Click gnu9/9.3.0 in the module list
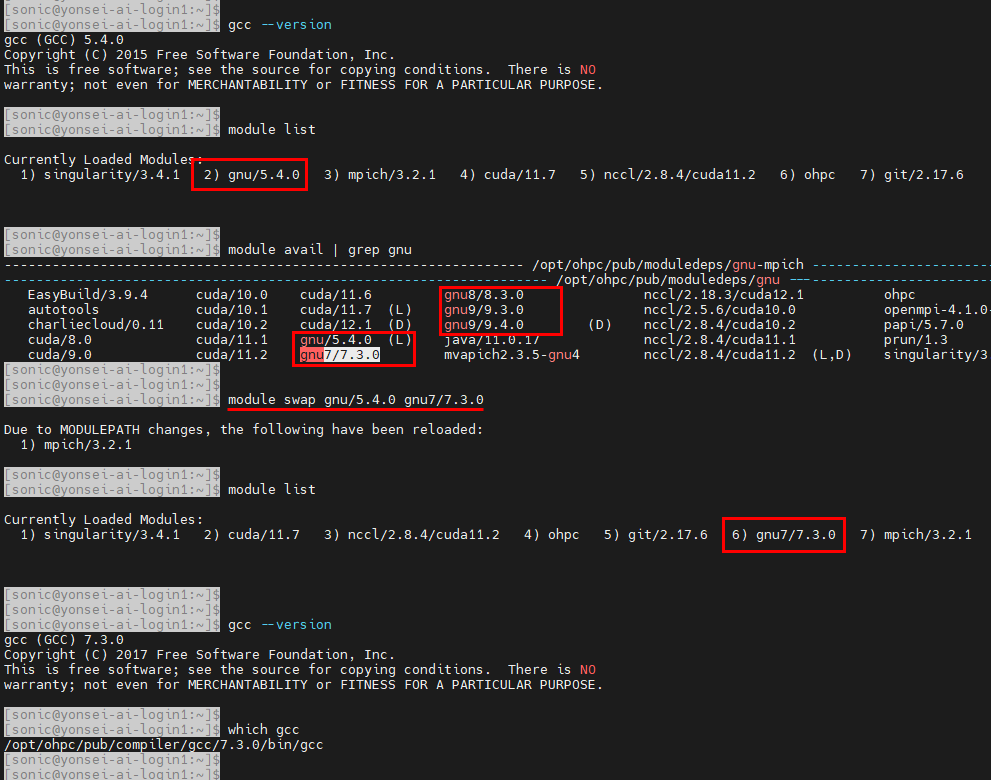Screen dimensions: 991x780 coord(483,310)
